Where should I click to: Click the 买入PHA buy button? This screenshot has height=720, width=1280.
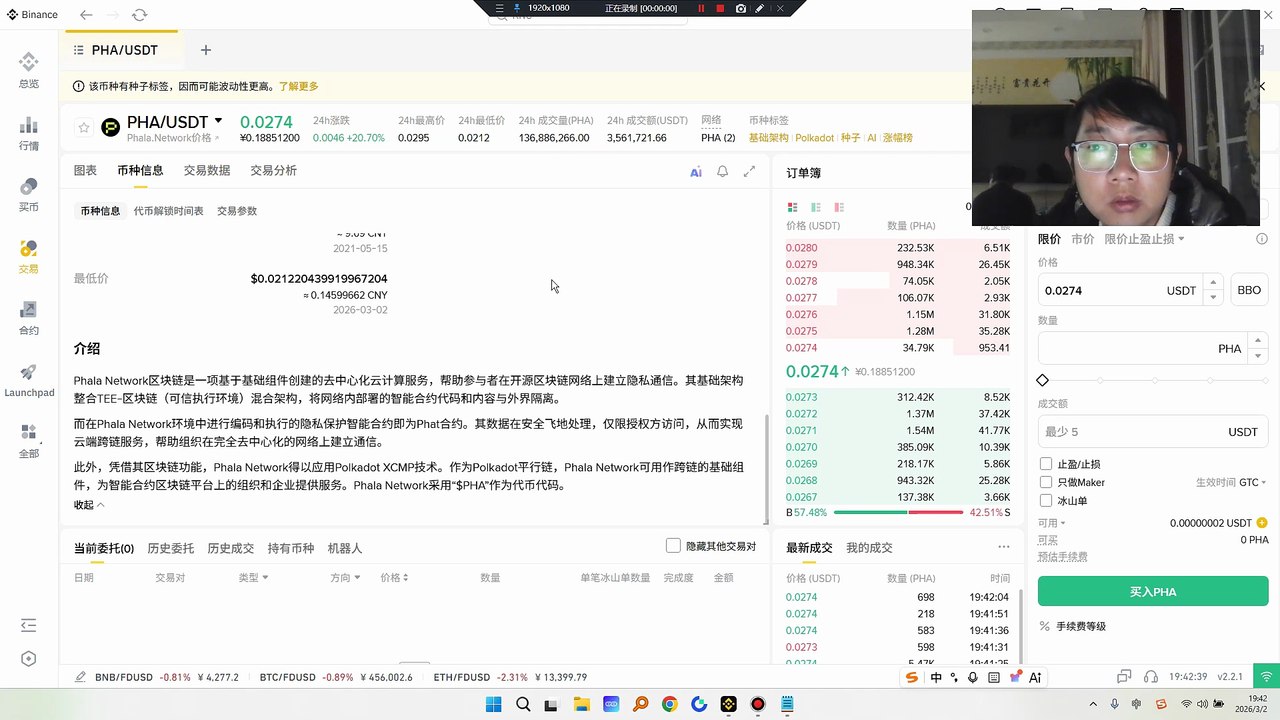click(x=1153, y=592)
